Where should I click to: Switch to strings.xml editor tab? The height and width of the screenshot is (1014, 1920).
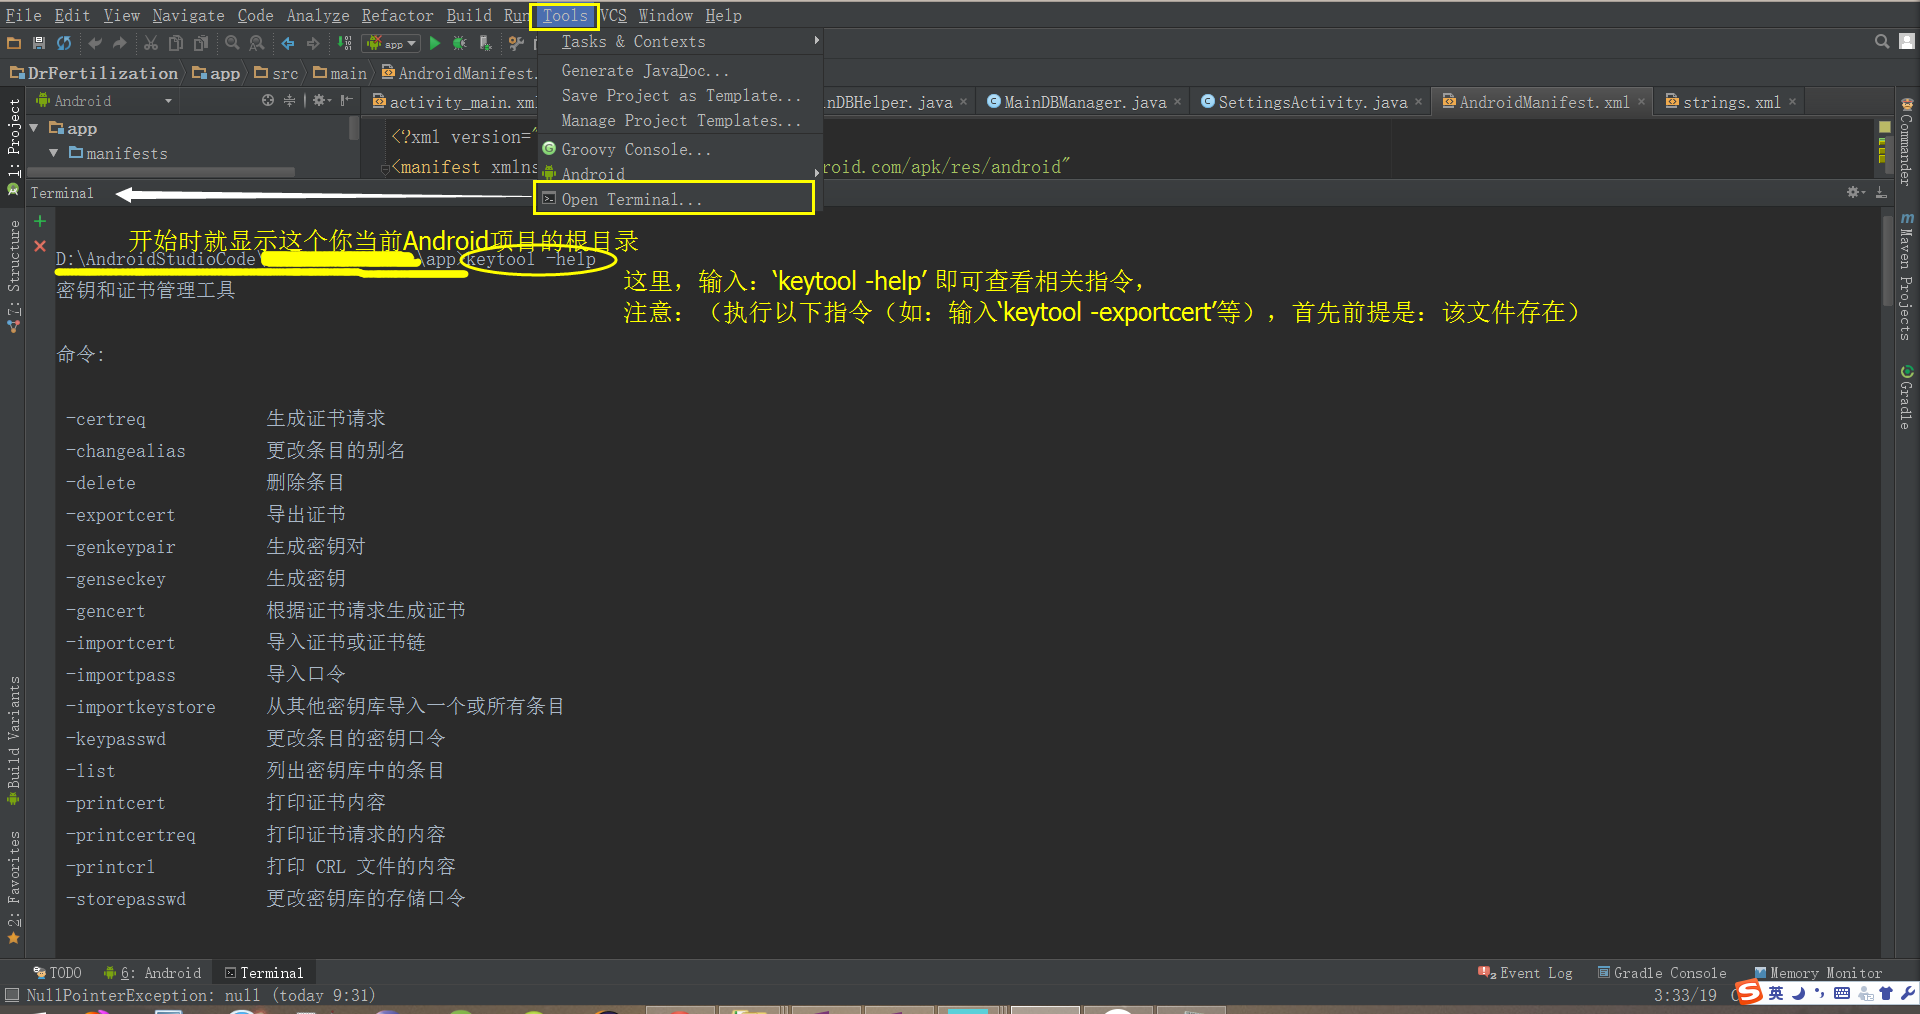point(1730,102)
